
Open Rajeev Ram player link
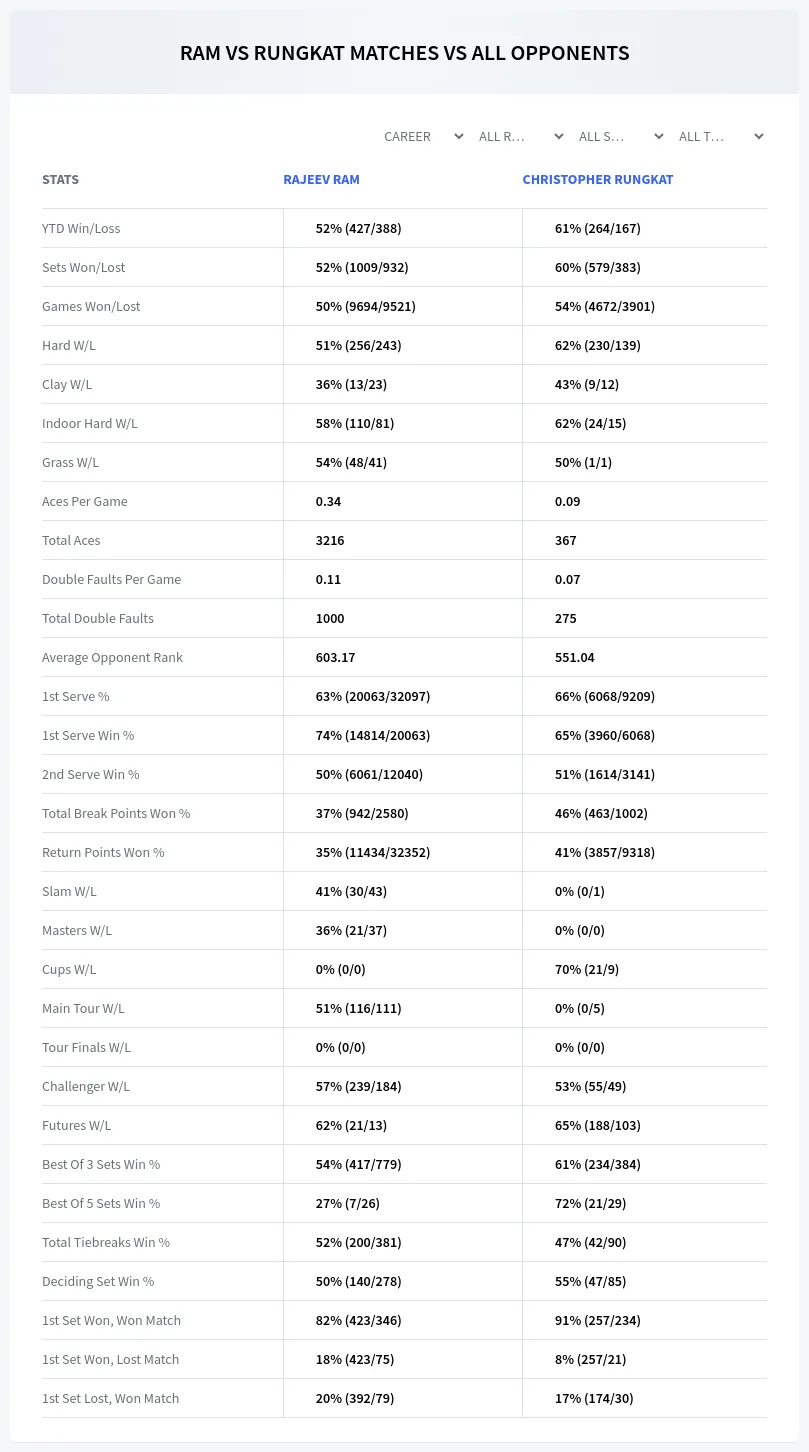(x=321, y=180)
